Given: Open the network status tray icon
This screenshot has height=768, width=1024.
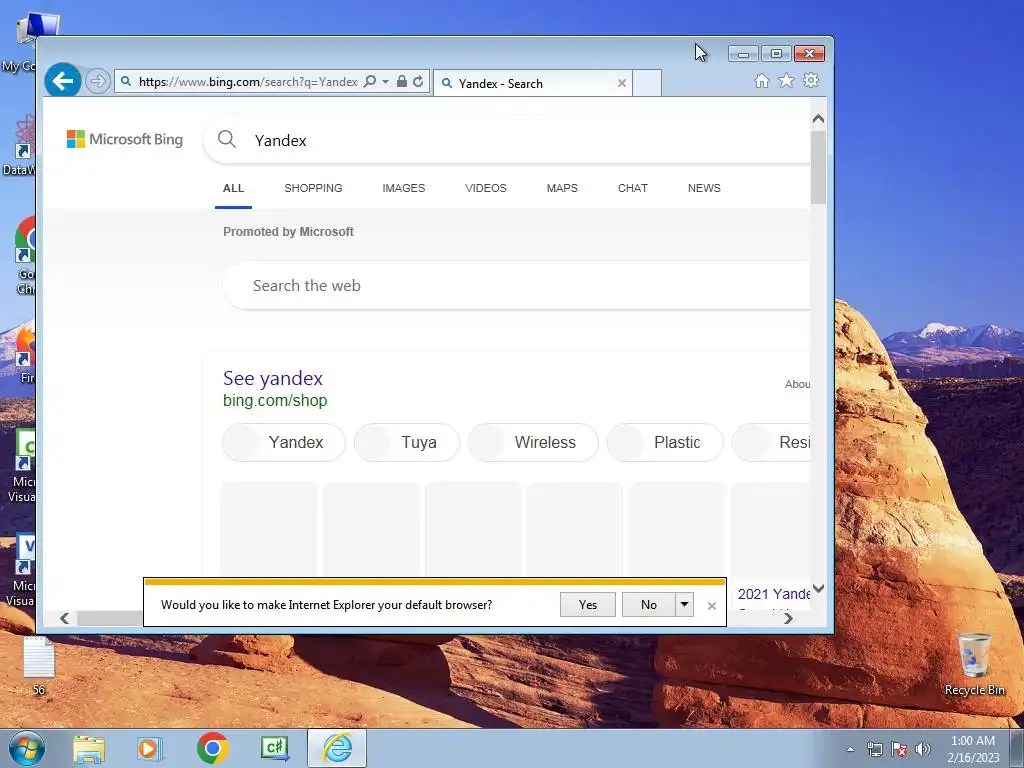Looking at the screenshot, I should 874,749.
